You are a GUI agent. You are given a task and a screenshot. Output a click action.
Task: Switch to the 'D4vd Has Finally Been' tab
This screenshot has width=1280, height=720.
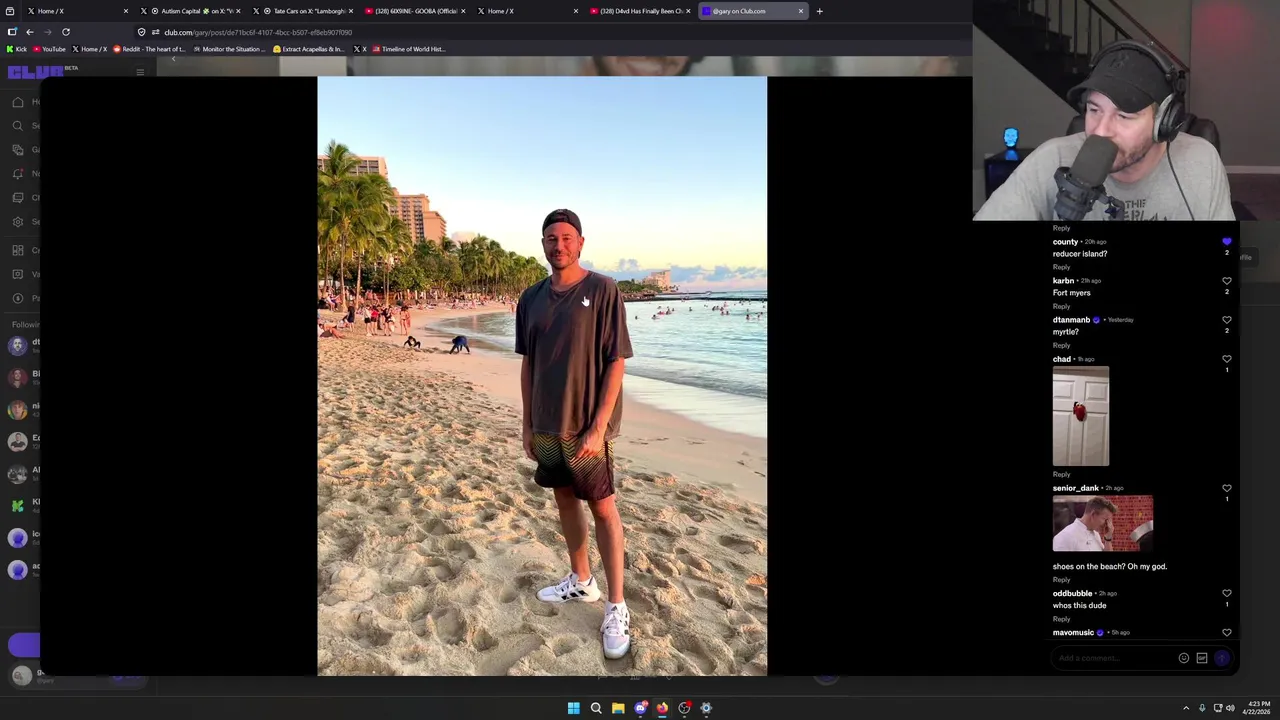tap(638, 11)
